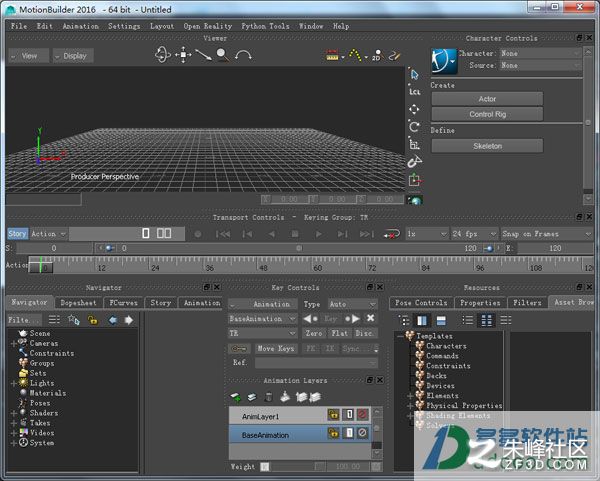This screenshot has width=600, height=481.
Task: Select the Travelling pan tool in Viewer
Action: point(183,55)
